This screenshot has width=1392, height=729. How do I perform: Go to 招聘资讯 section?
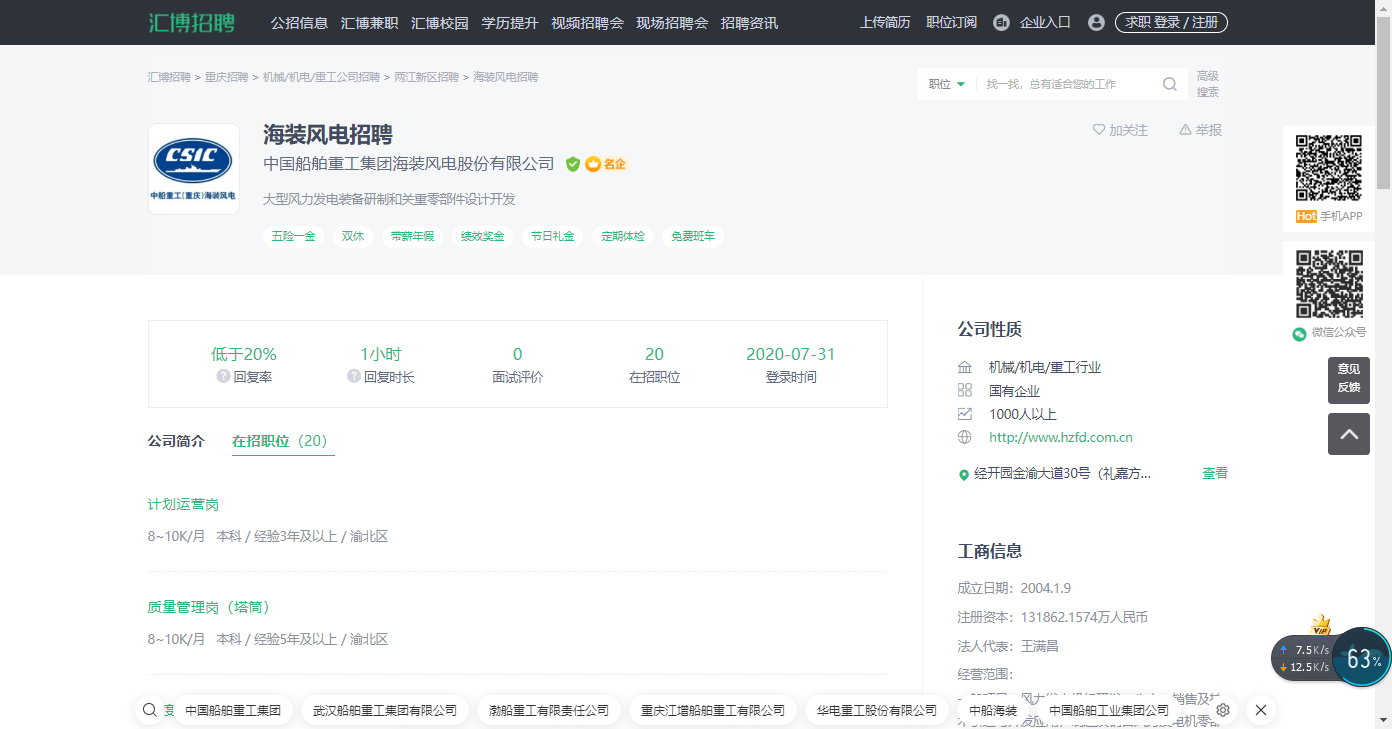(x=749, y=23)
